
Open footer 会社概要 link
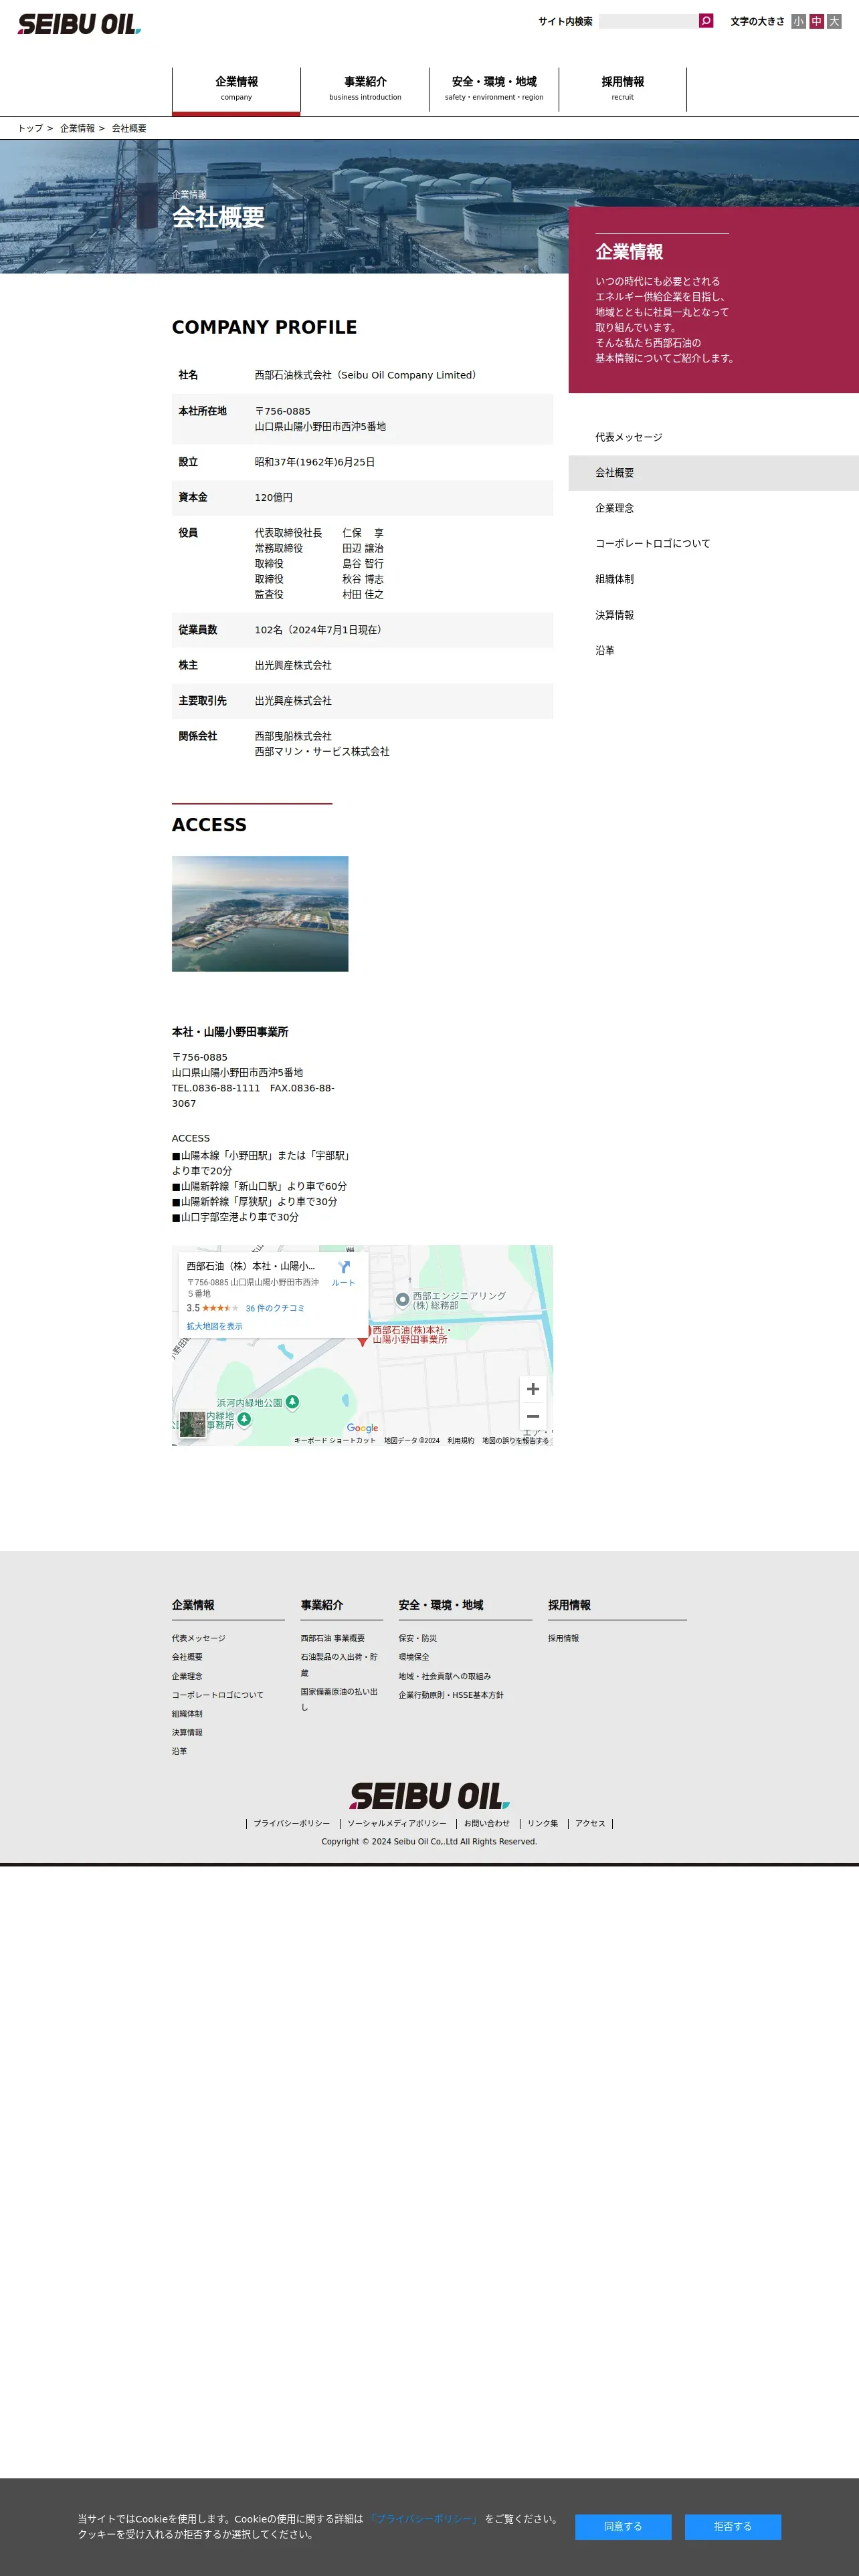click(x=187, y=1657)
